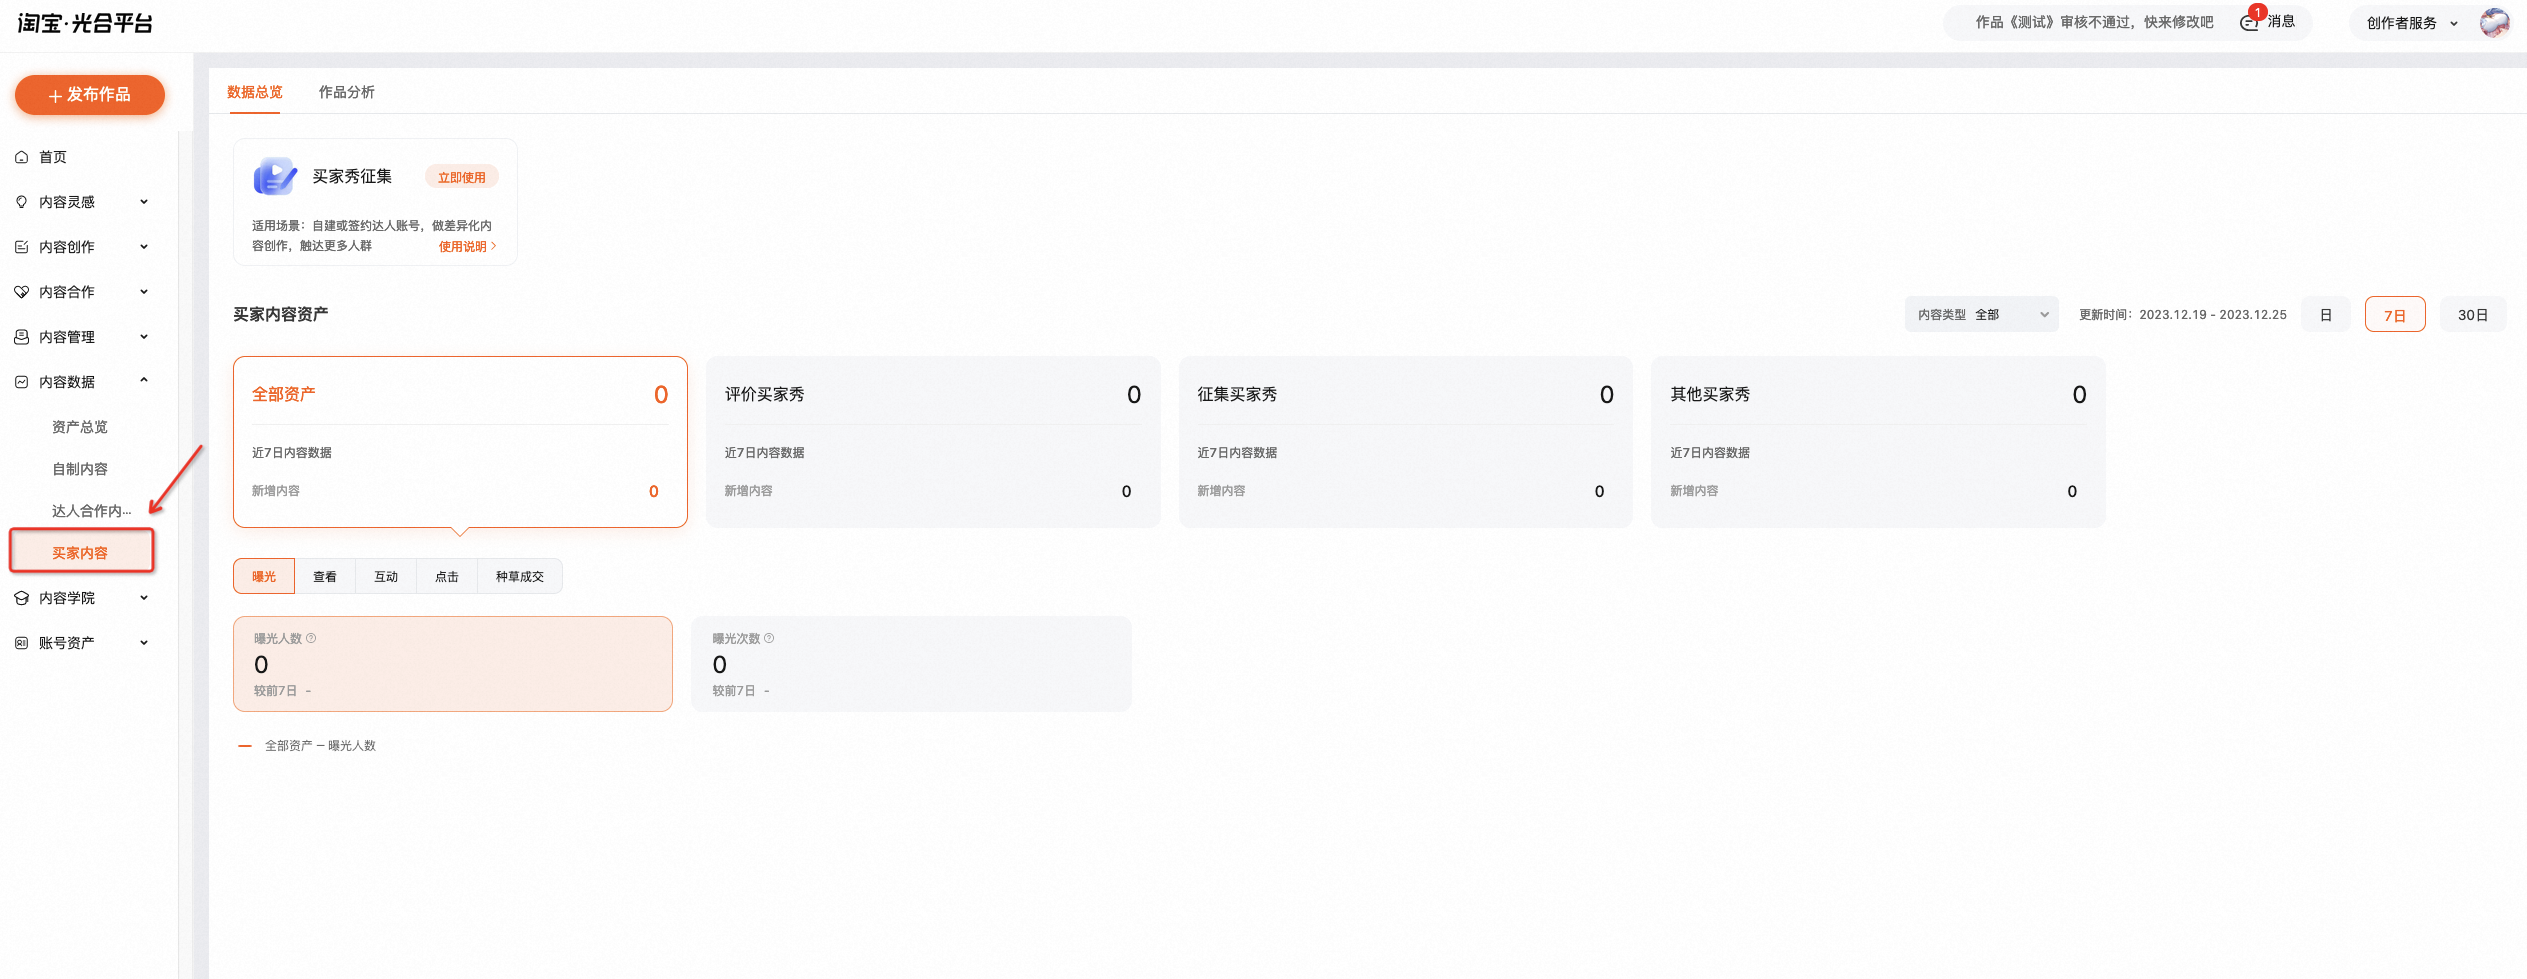Click the 内容数据 chart icon
Screen dimensions: 2527x979
[x=21, y=382]
